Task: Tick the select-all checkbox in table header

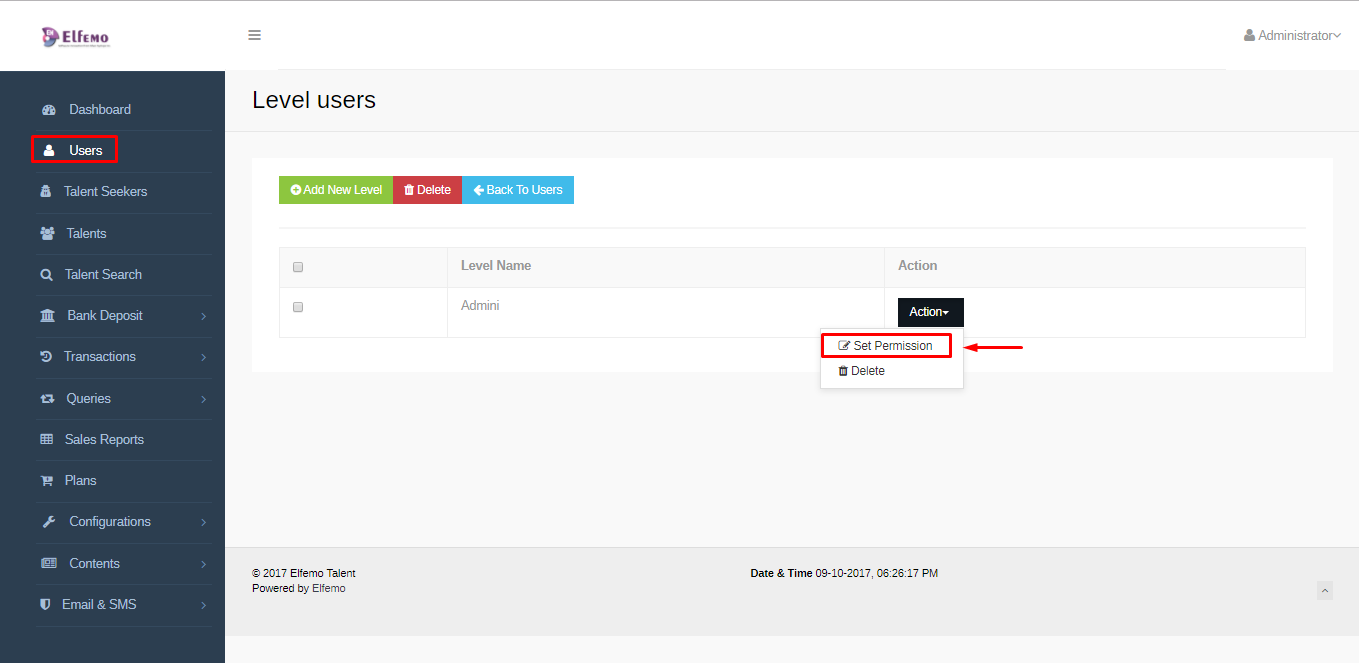Action: tap(298, 267)
